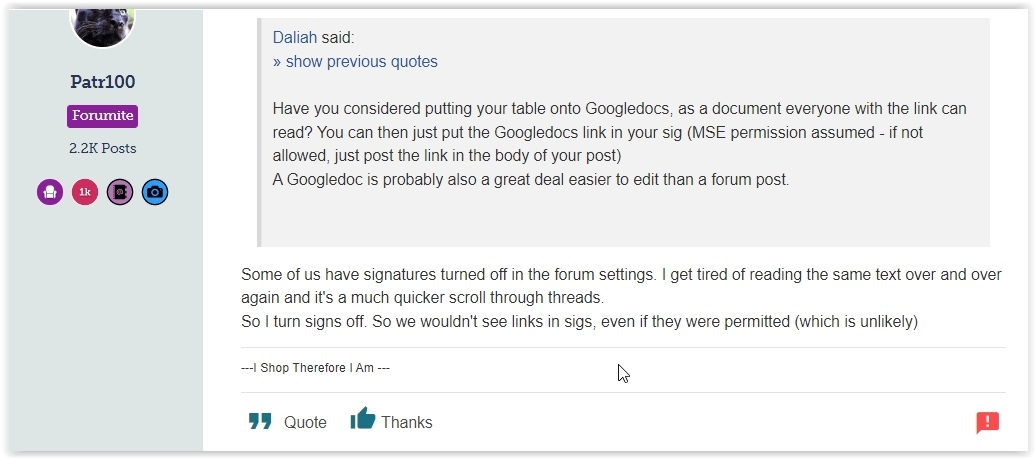Expand show previous quotes
Image resolution: width=1036 pixels, height=459 pixels.
pyautogui.click(x=355, y=61)
